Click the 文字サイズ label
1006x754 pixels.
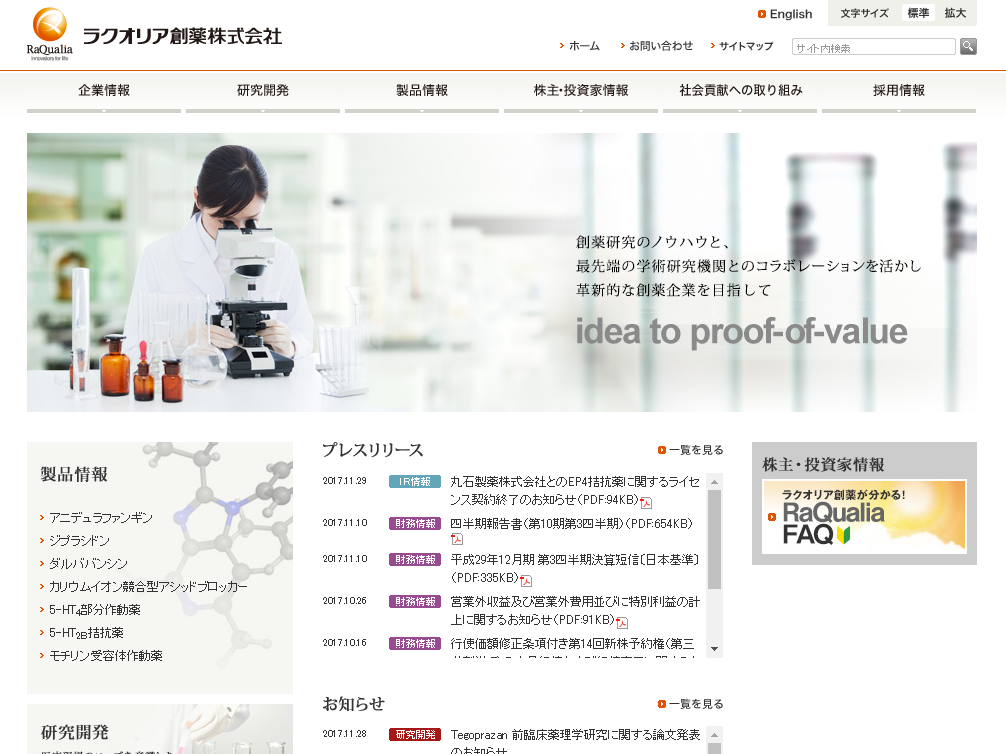pos(864,13)
